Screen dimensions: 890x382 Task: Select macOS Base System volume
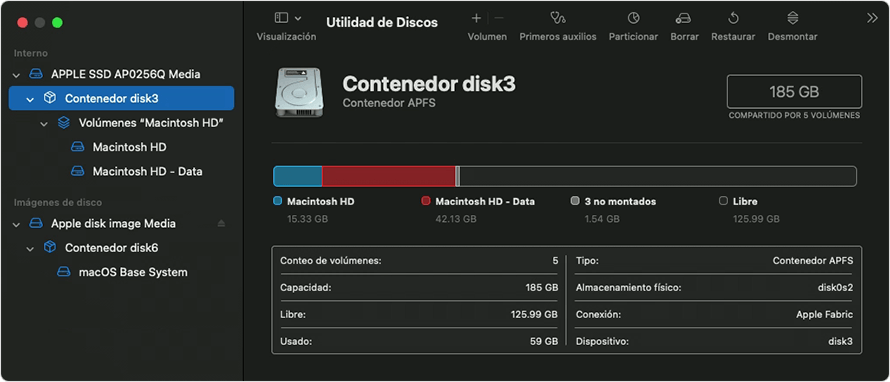click(133, 272)
